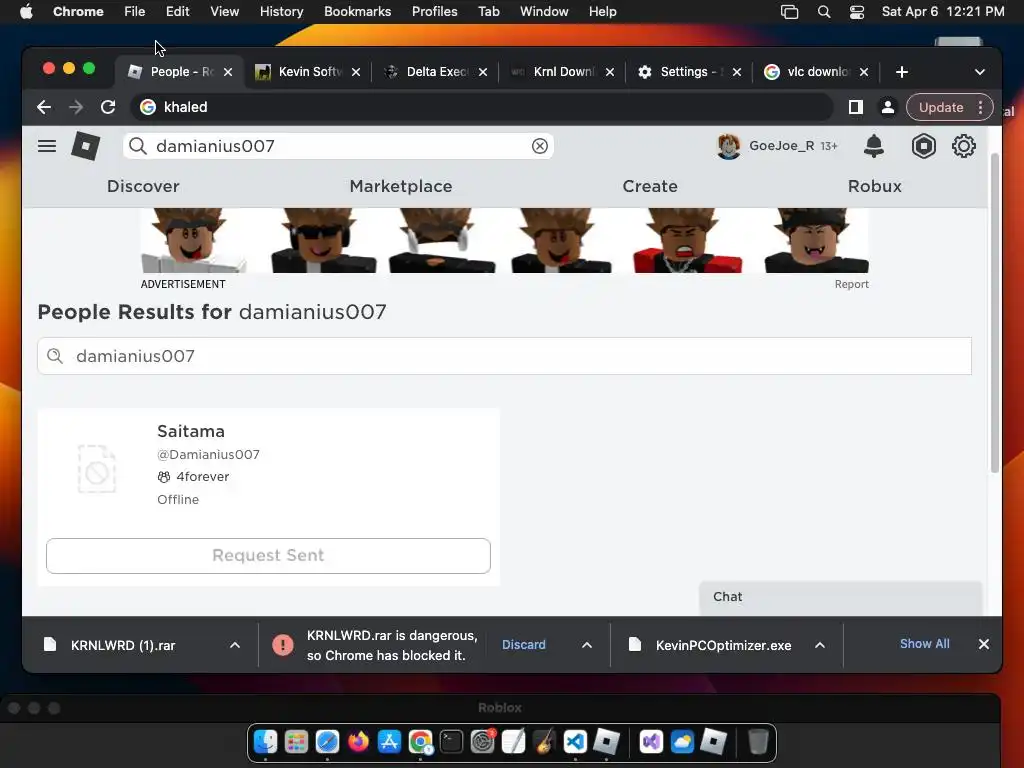Open the Chat panel
This screenshot has width=1024, height=768.
(x=840, y=597)
